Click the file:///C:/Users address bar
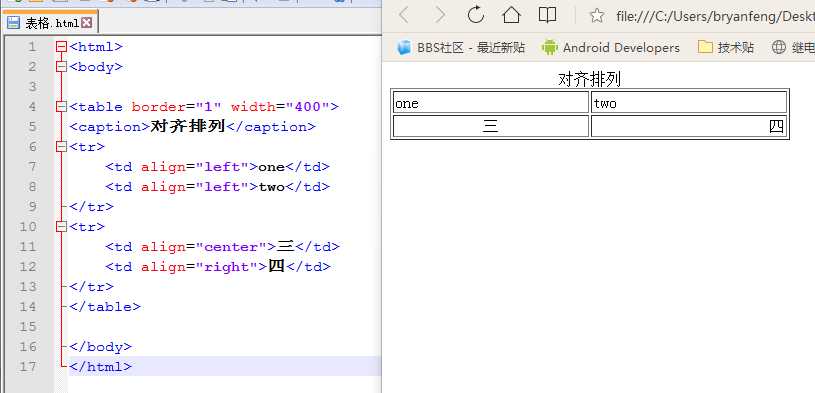The width and height of the screenshot is (815, 393). (715, 17)
